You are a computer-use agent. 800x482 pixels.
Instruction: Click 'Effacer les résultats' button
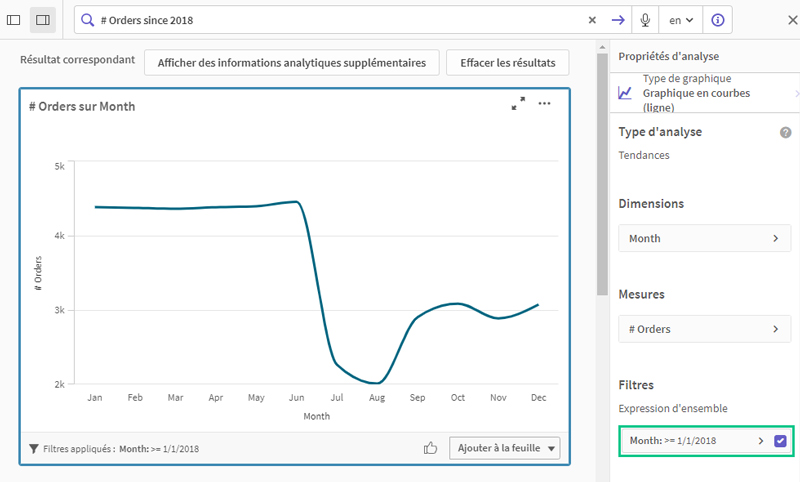click(x=508, y=63)
